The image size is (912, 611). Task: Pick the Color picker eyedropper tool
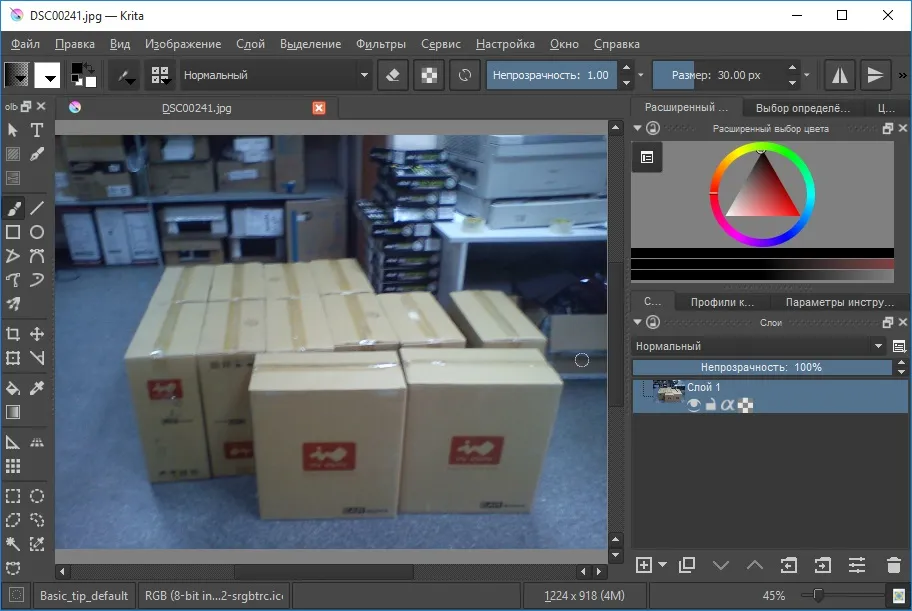(x=37, y=388)
